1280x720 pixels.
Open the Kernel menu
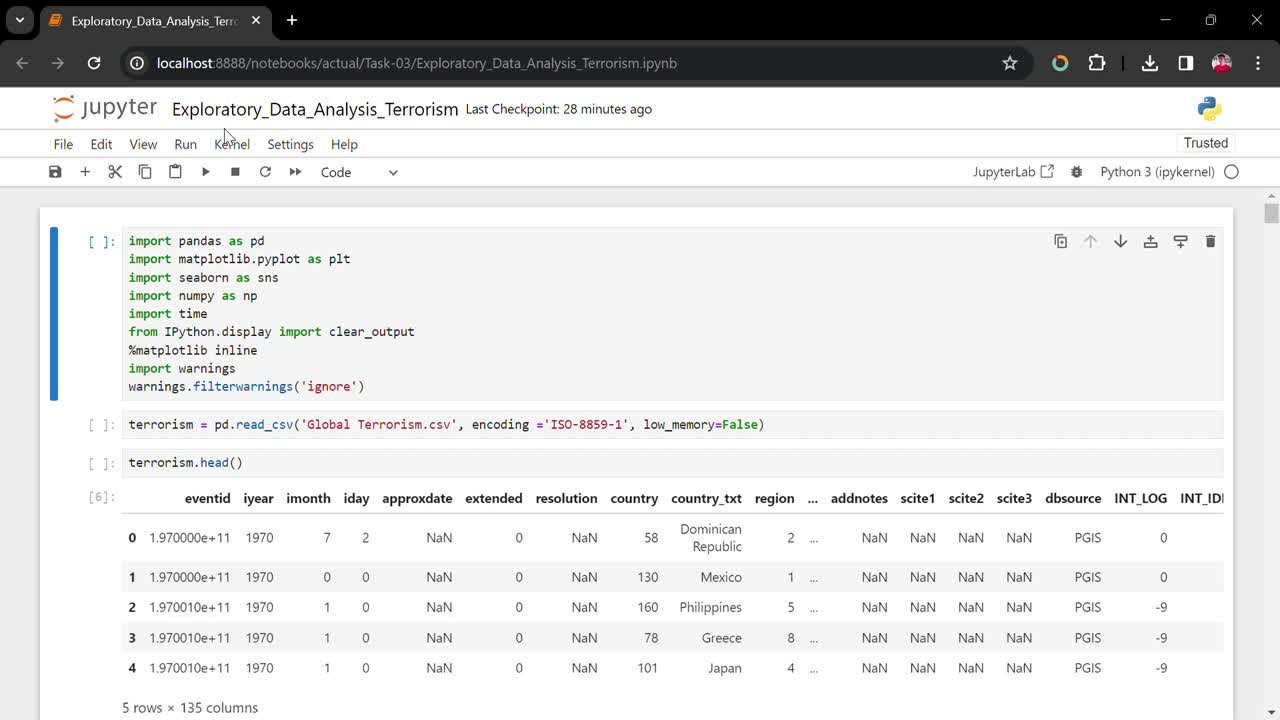pyautogui.click(x=232, y=144)
